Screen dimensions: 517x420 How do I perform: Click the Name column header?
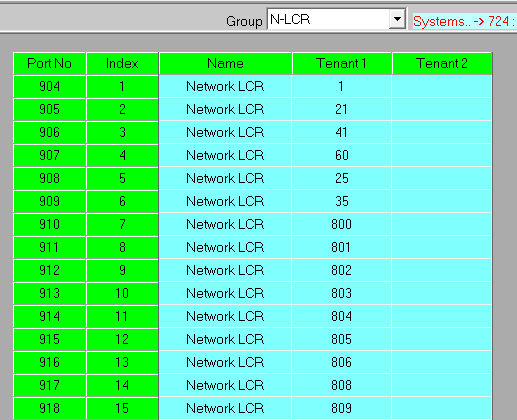[x=225, y=63]
